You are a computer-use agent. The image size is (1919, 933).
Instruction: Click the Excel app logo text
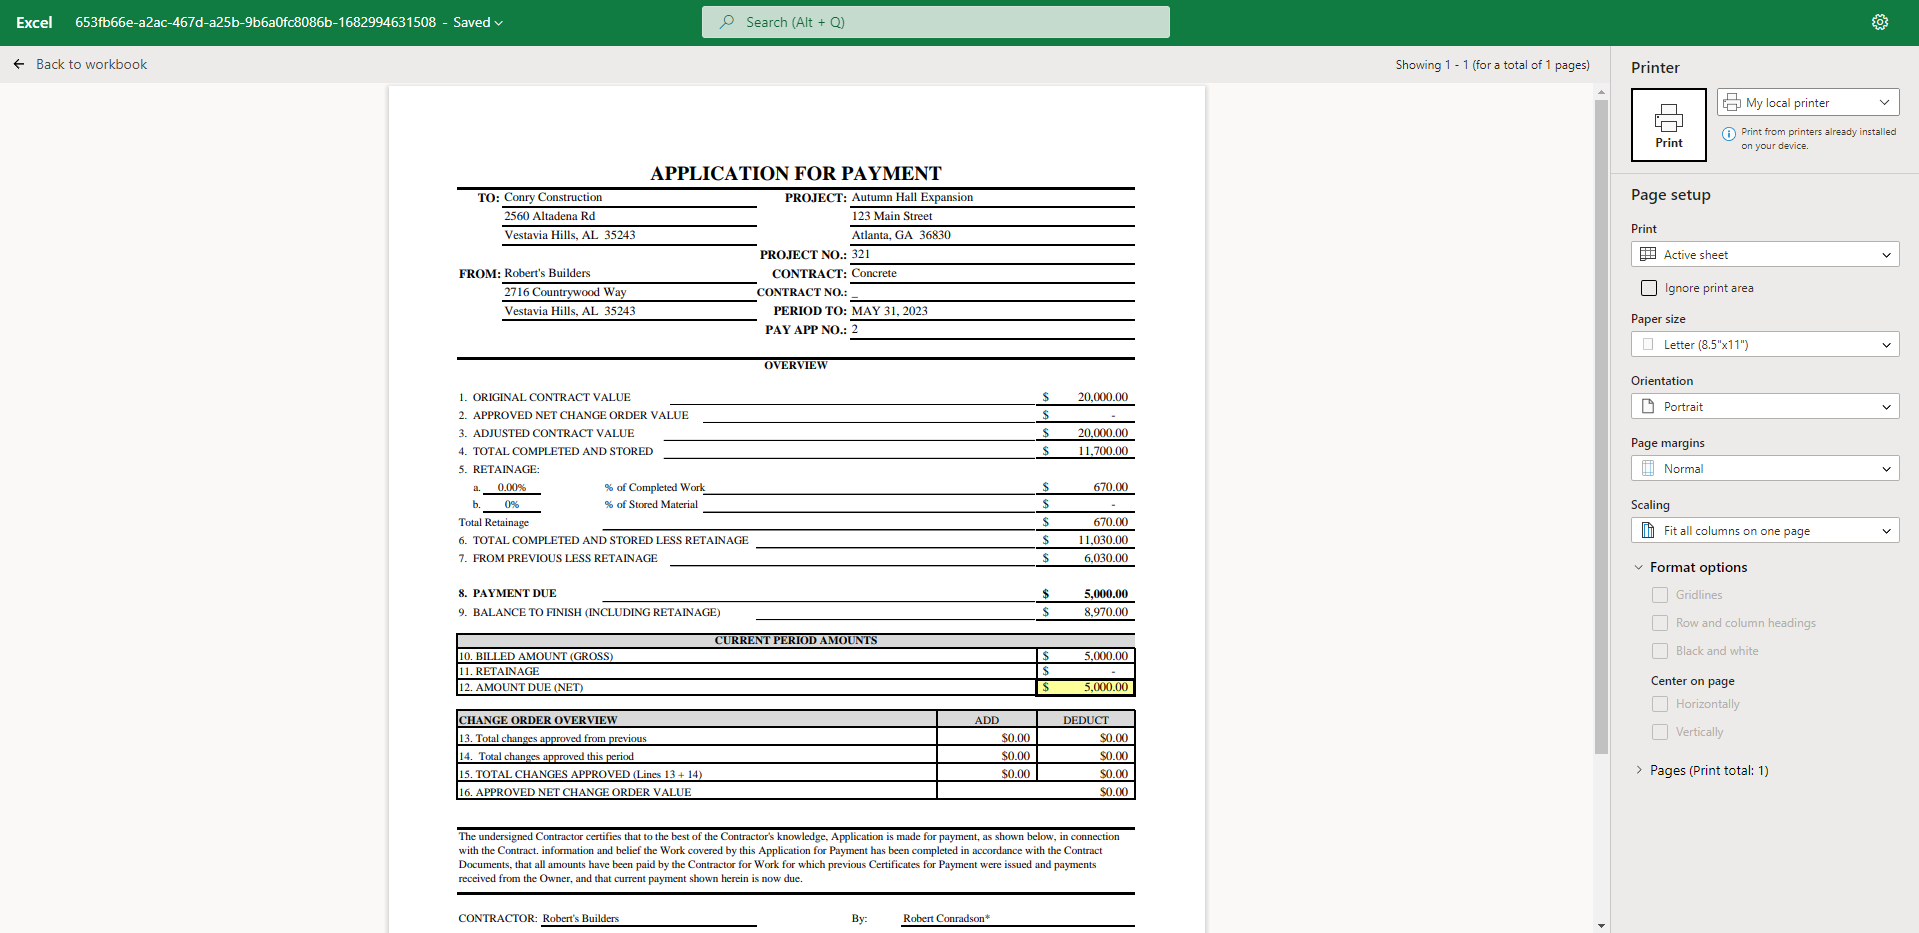34,22
